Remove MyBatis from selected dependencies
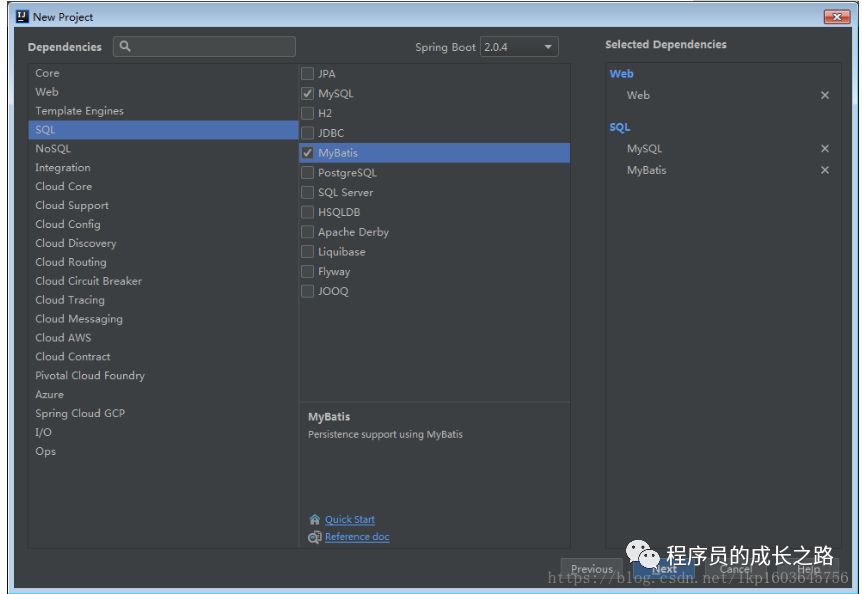The width and height of the screenshot is (862, 594). (x=825, y=170)
